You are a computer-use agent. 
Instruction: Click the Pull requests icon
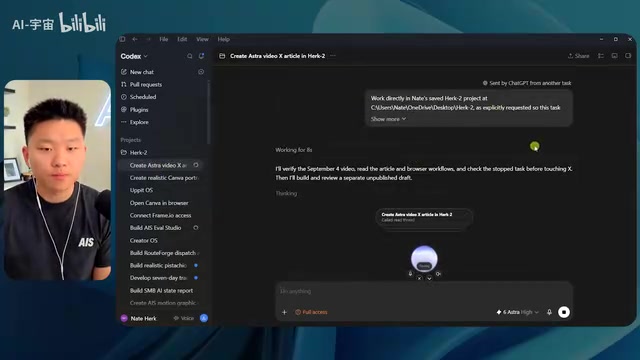124,84
